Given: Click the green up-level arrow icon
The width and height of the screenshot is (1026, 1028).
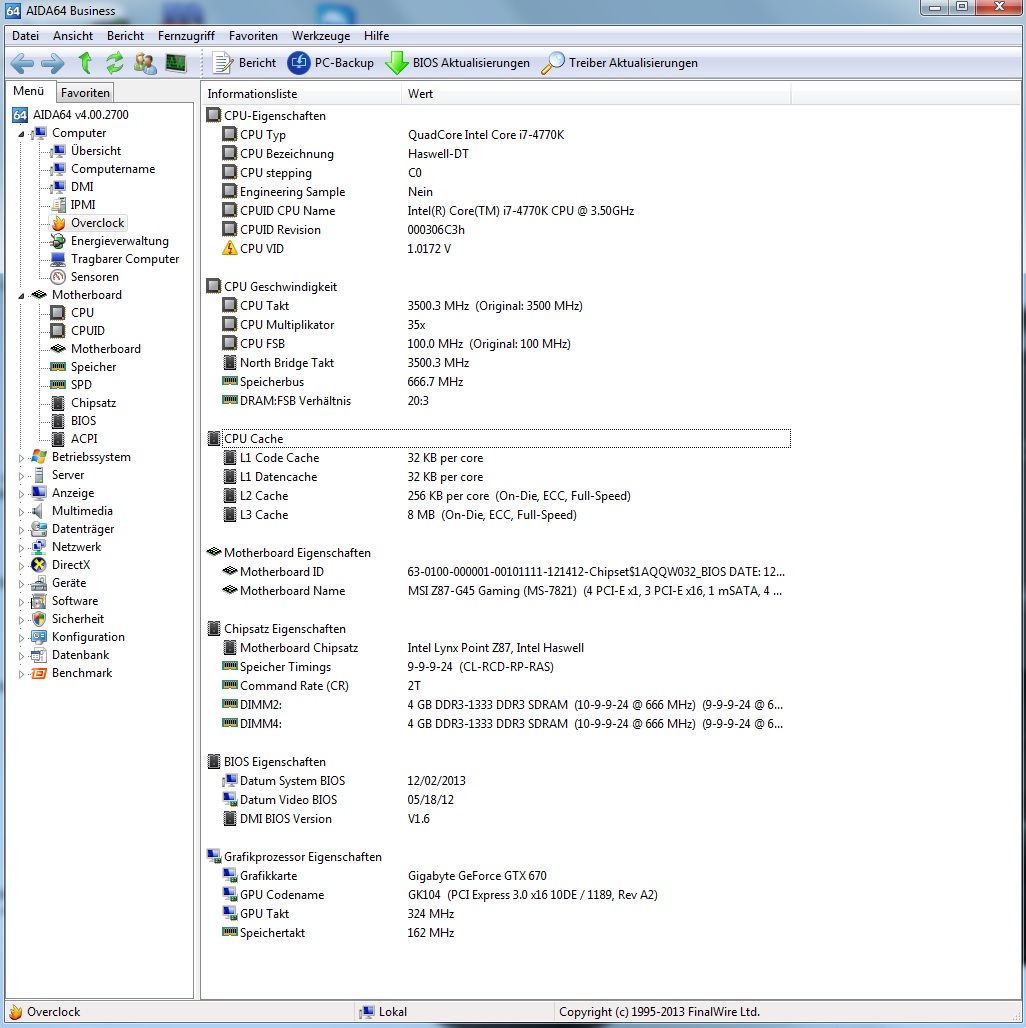Looking at the screenshot, I should pyautogui.click(x=85, y=63).
